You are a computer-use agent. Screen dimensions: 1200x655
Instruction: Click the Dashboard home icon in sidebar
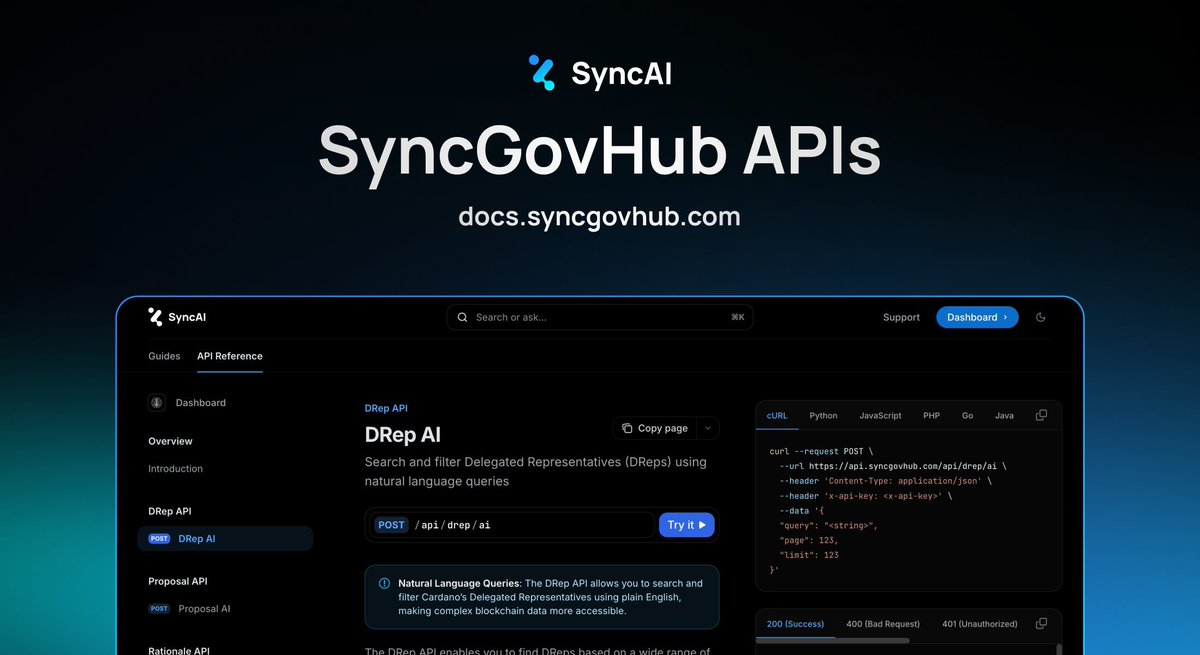pyautogui.click(x=156, y=403)
